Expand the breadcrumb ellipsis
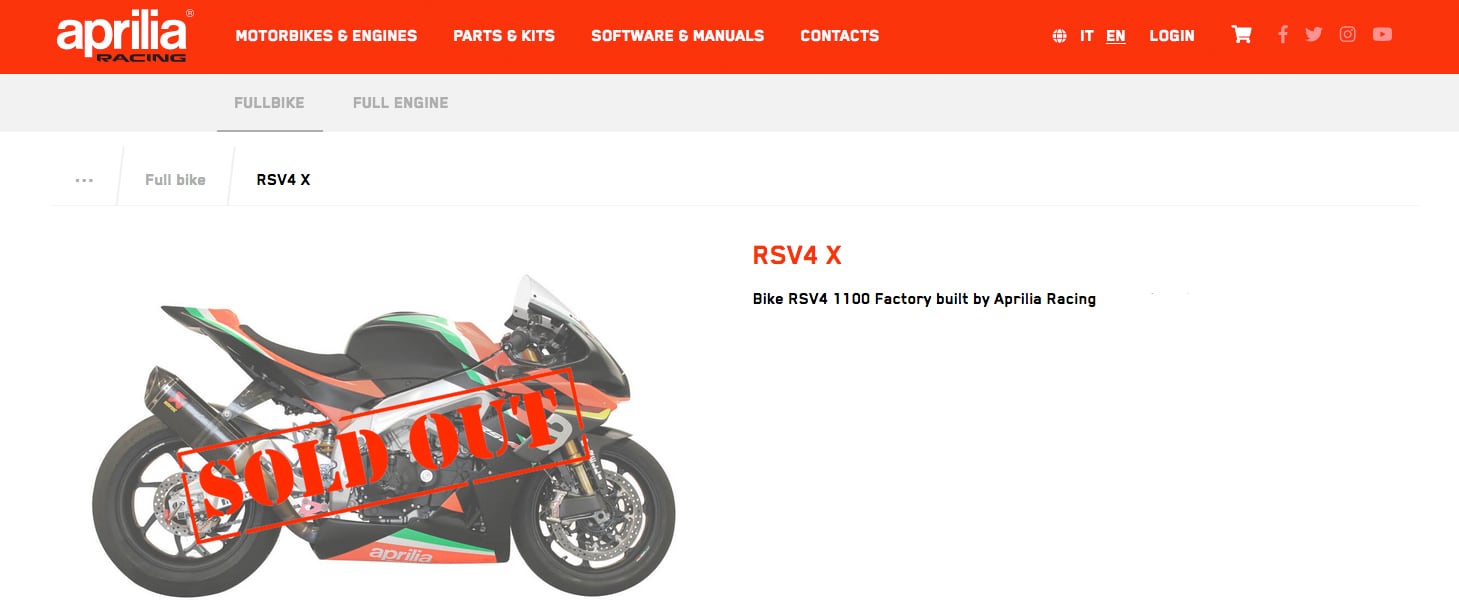 pyautogui.click(x=84, y=180)
